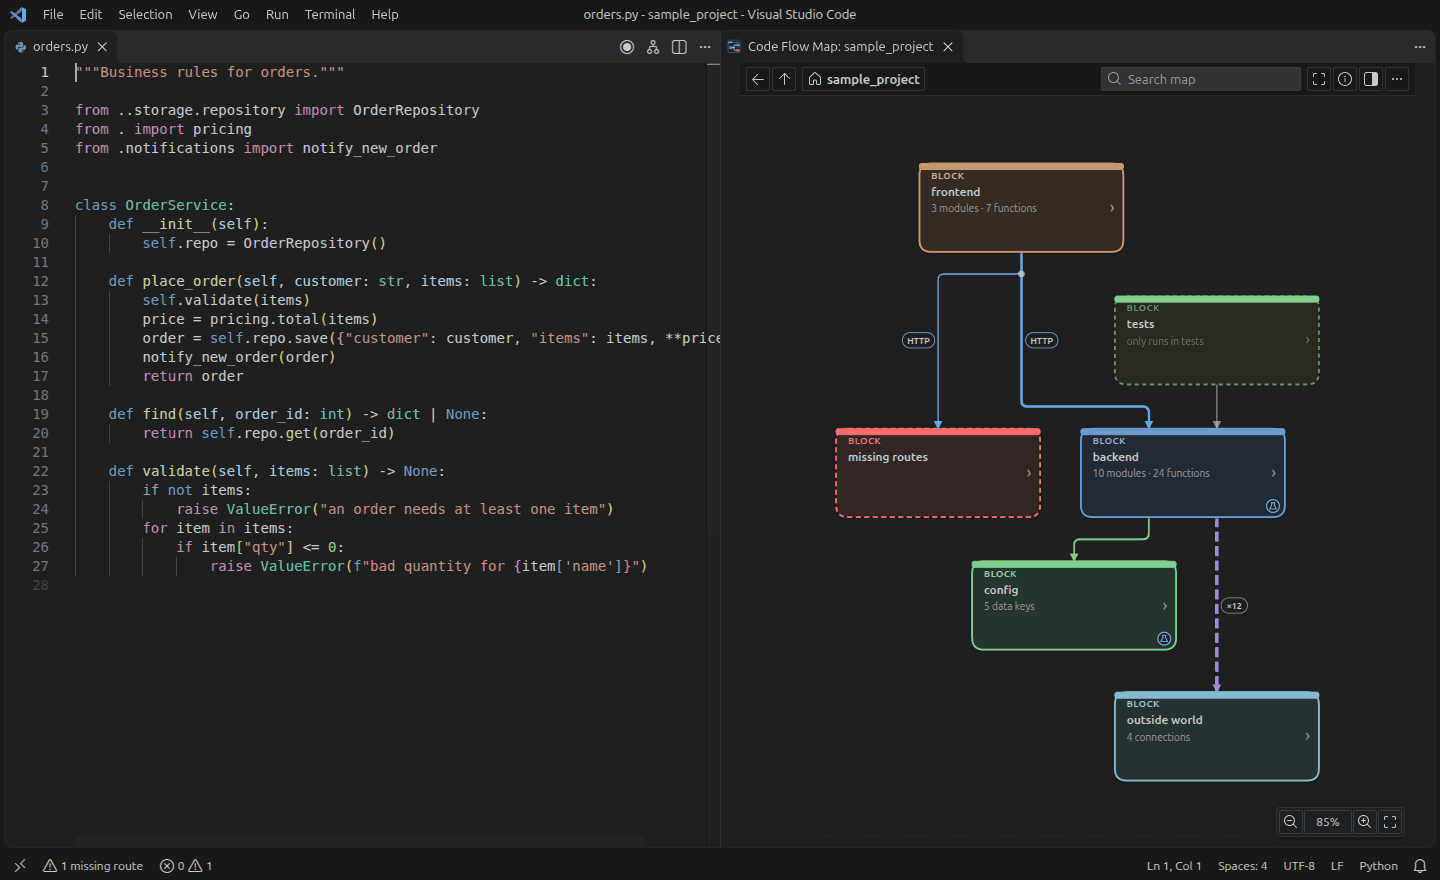1440x880 pixels.
Task: Click the Search map field
Action: (1201, 79)
